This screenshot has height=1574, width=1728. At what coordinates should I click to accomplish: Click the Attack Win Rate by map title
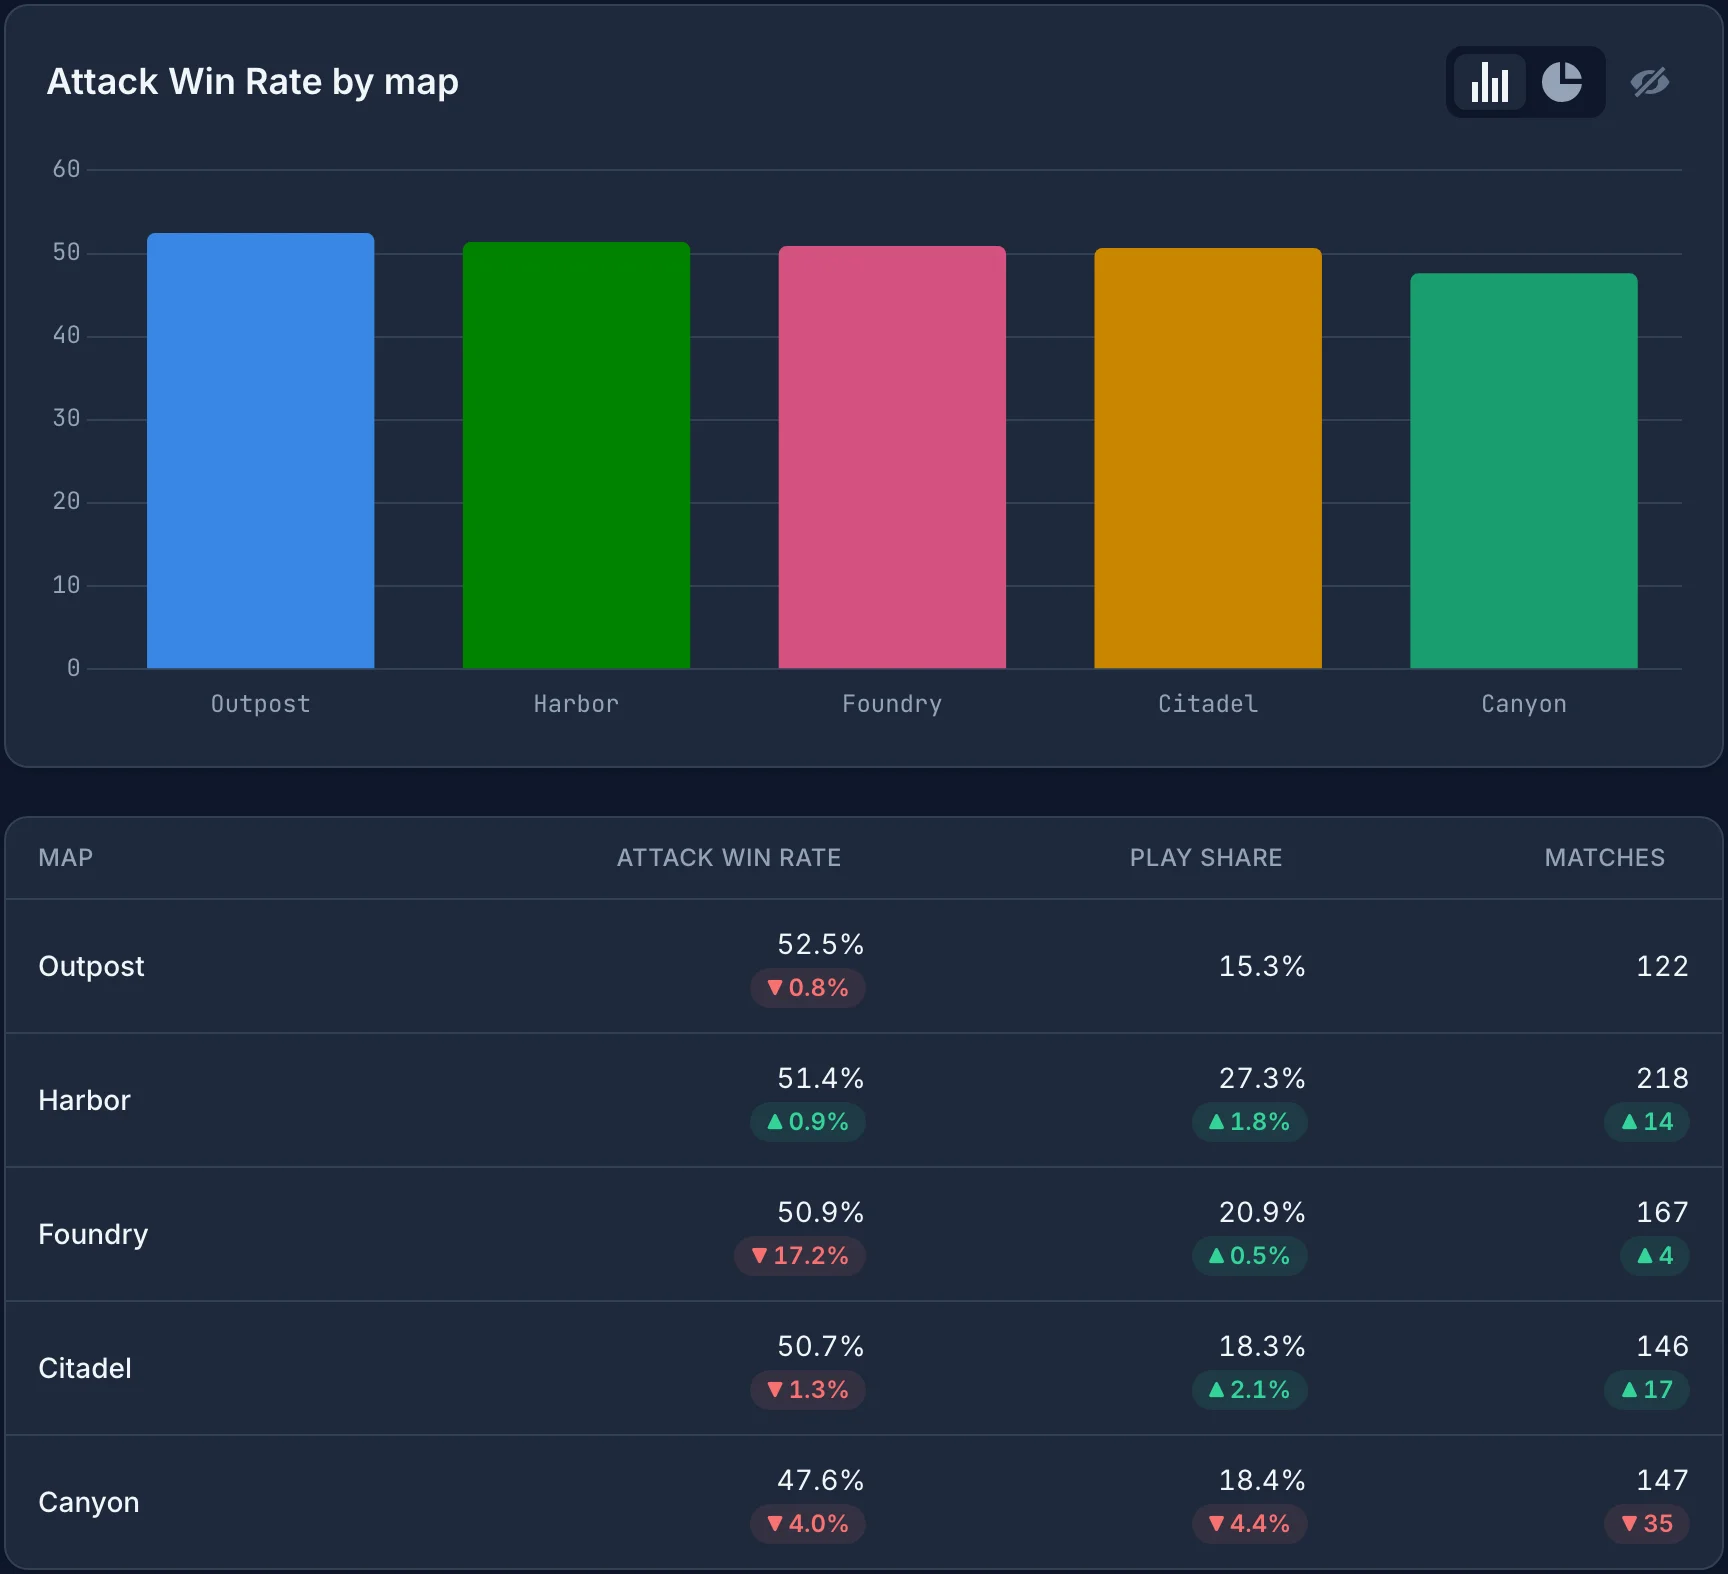(x=253, y=82)
